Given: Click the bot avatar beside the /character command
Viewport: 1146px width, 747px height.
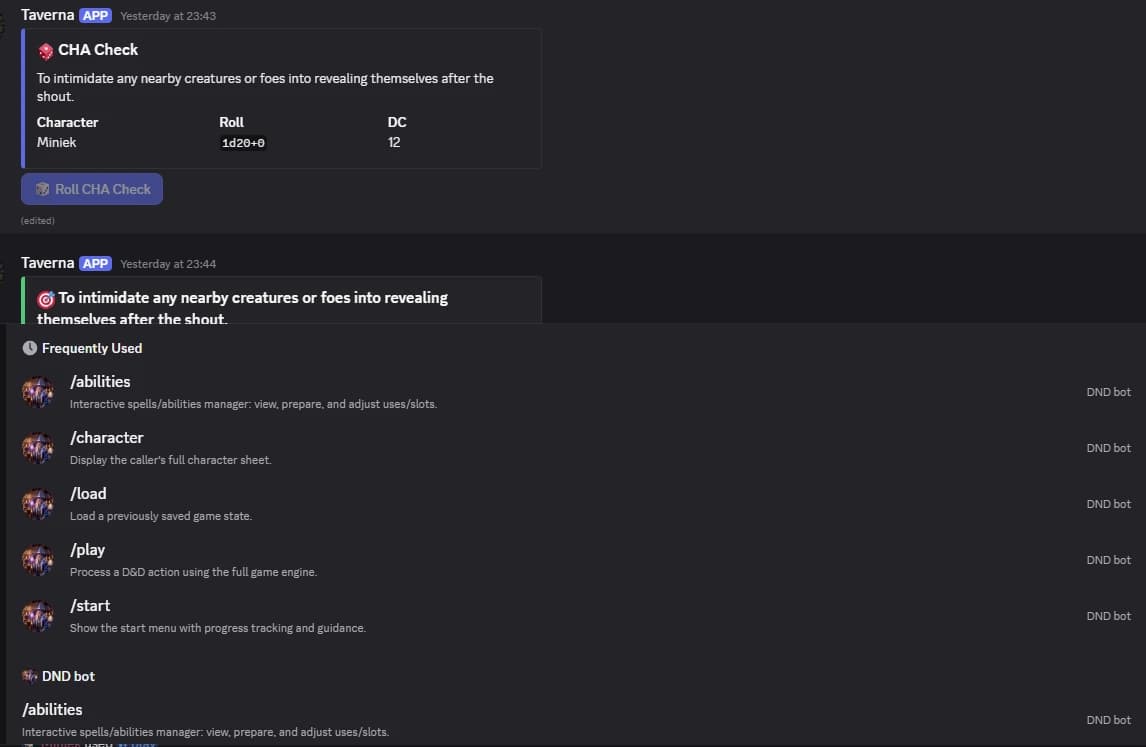Looking at the screenshot, I should [x=38, y=448].
